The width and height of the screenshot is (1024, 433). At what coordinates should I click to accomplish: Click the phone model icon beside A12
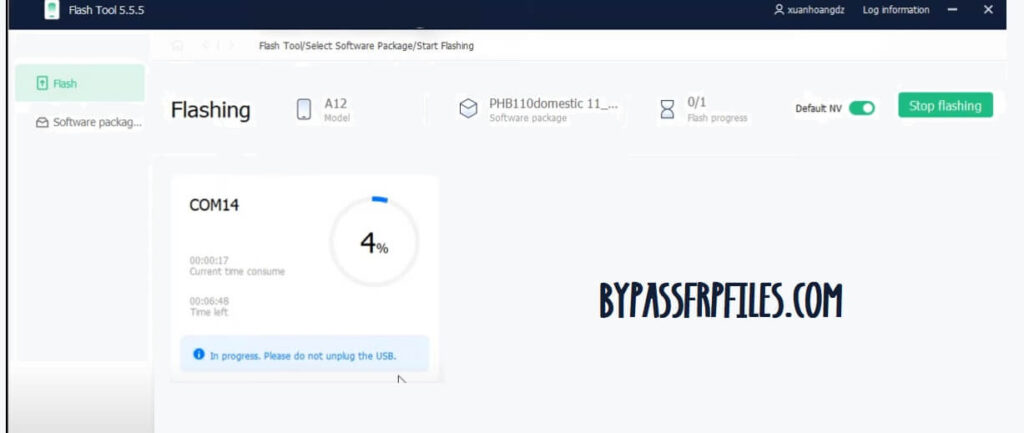(x=304, y=109)
